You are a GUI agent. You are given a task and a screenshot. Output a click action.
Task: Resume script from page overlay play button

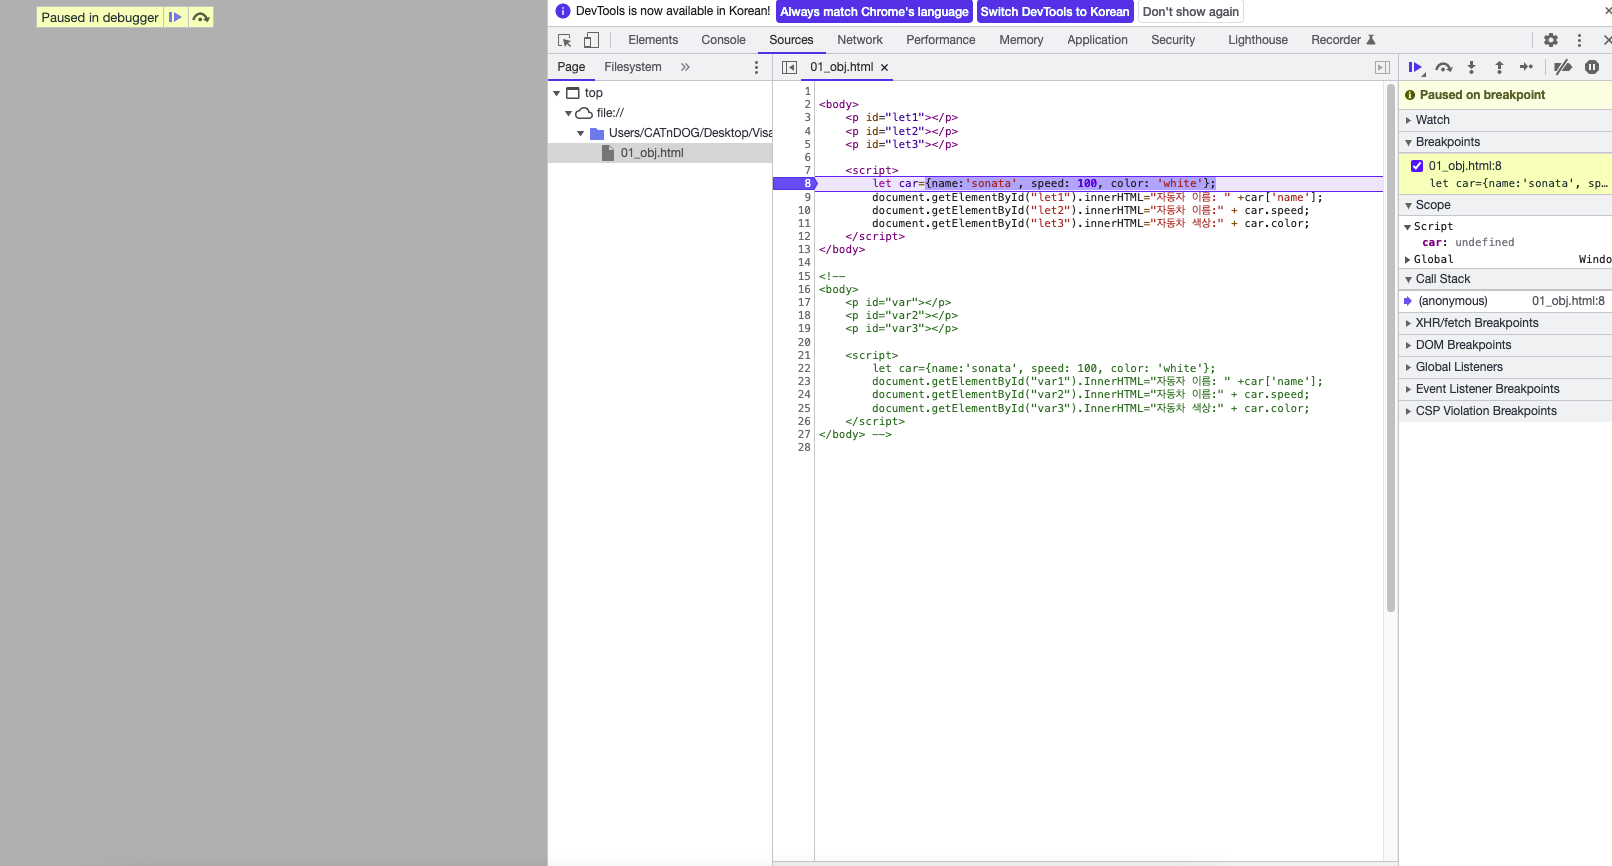[x=175, y=17]
